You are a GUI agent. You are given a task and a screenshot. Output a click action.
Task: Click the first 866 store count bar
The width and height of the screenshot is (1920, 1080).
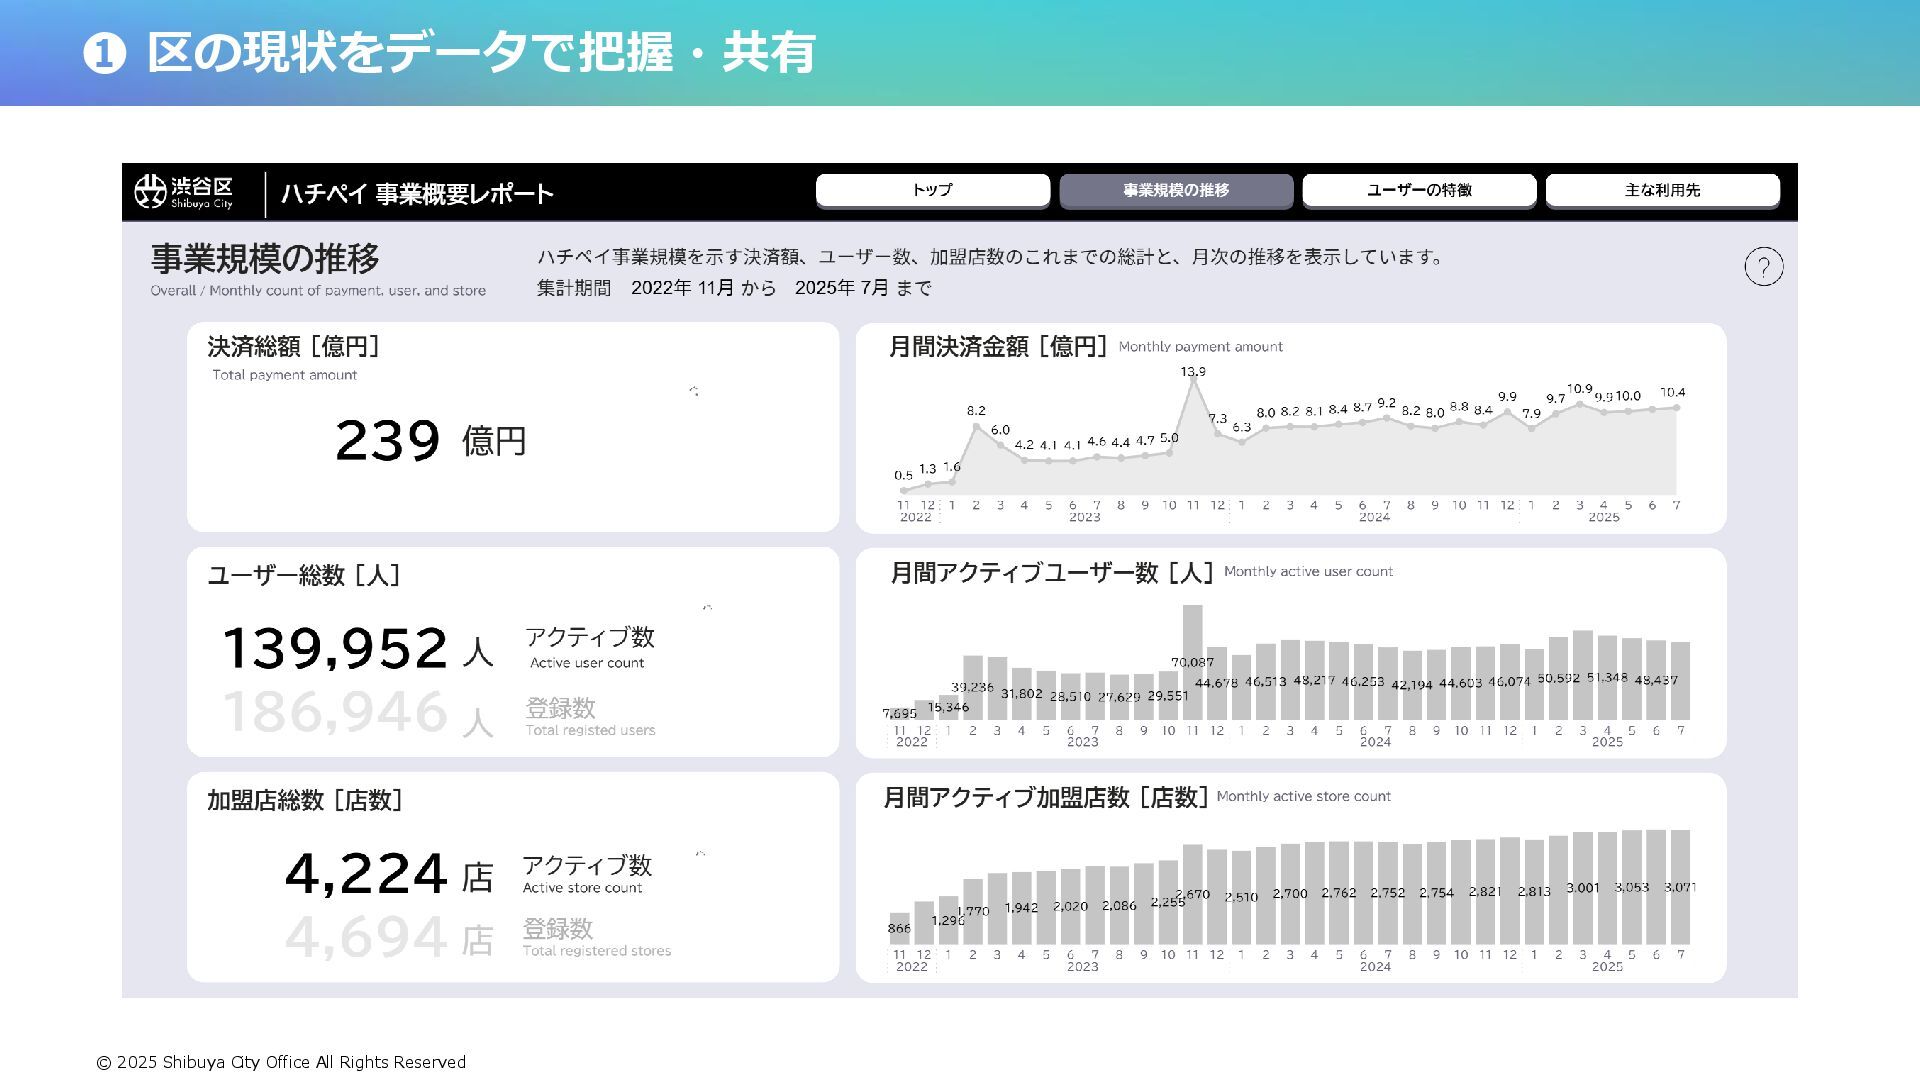[x=900, y=928]
